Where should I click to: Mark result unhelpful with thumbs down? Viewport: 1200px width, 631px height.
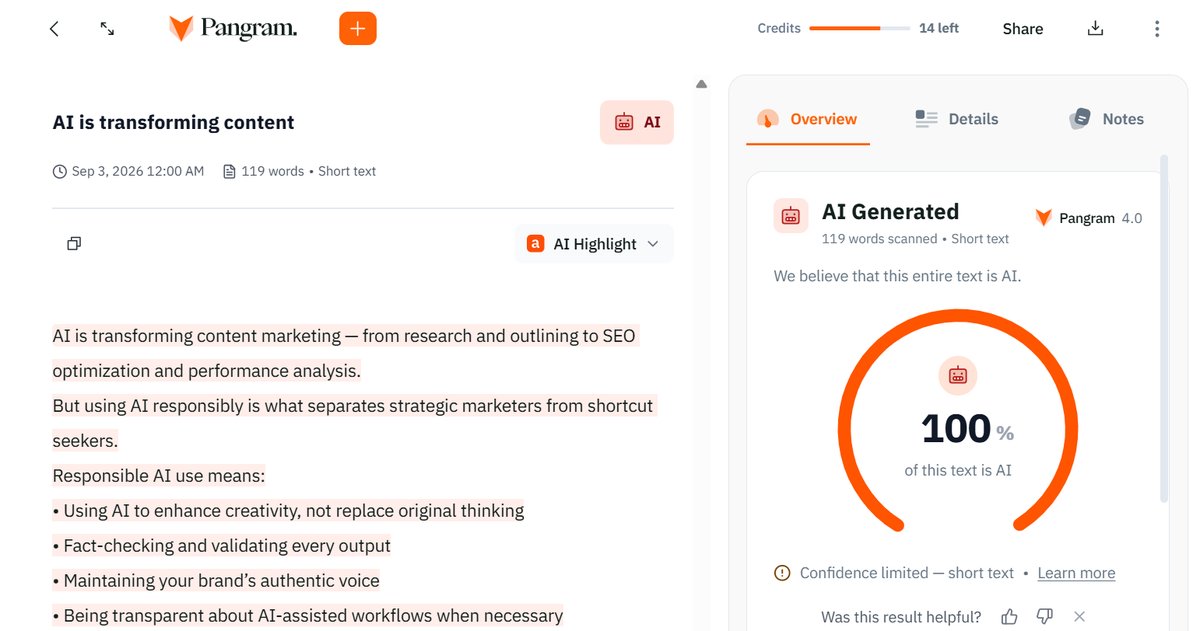click(1044, 617)
